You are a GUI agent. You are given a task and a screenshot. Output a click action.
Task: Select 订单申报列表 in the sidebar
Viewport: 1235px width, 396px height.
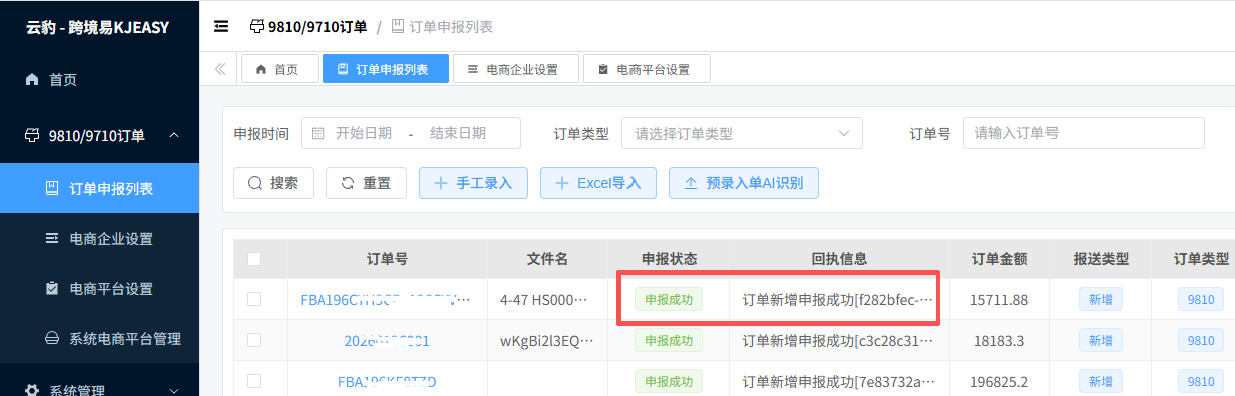coord(99,188)
